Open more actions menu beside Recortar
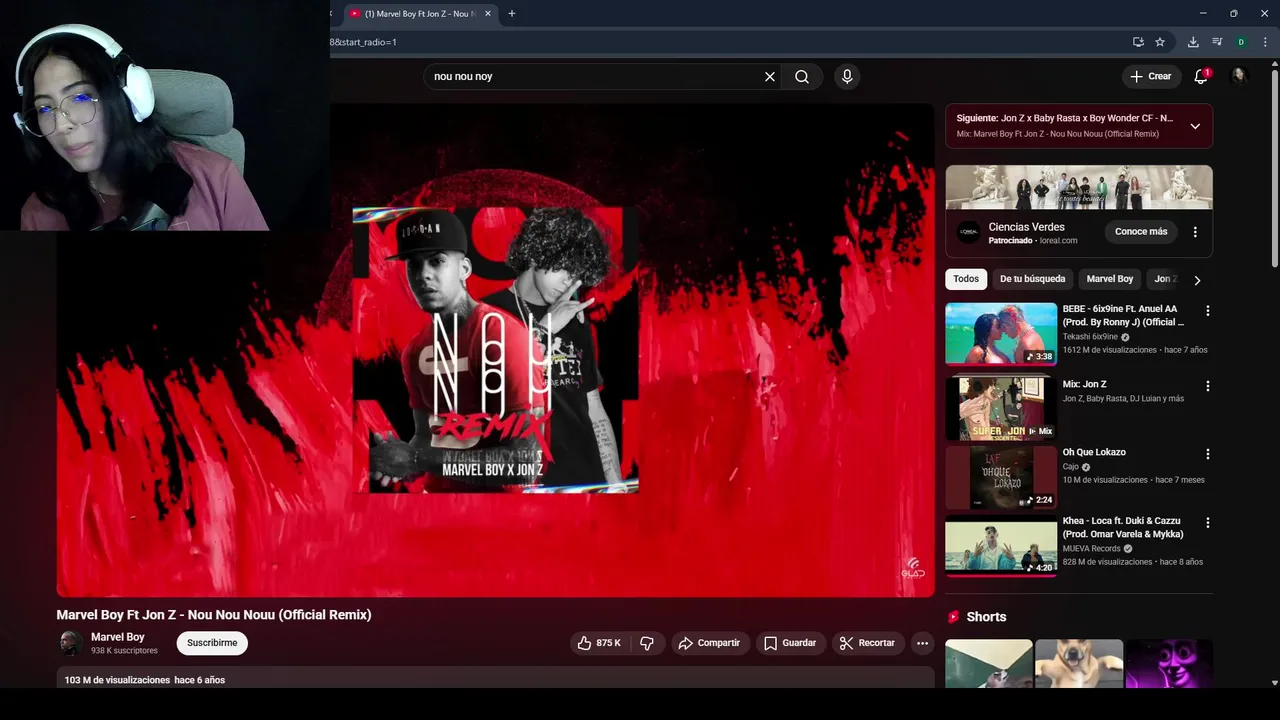This screenshot has height=720, width=1280. point(922,643)
